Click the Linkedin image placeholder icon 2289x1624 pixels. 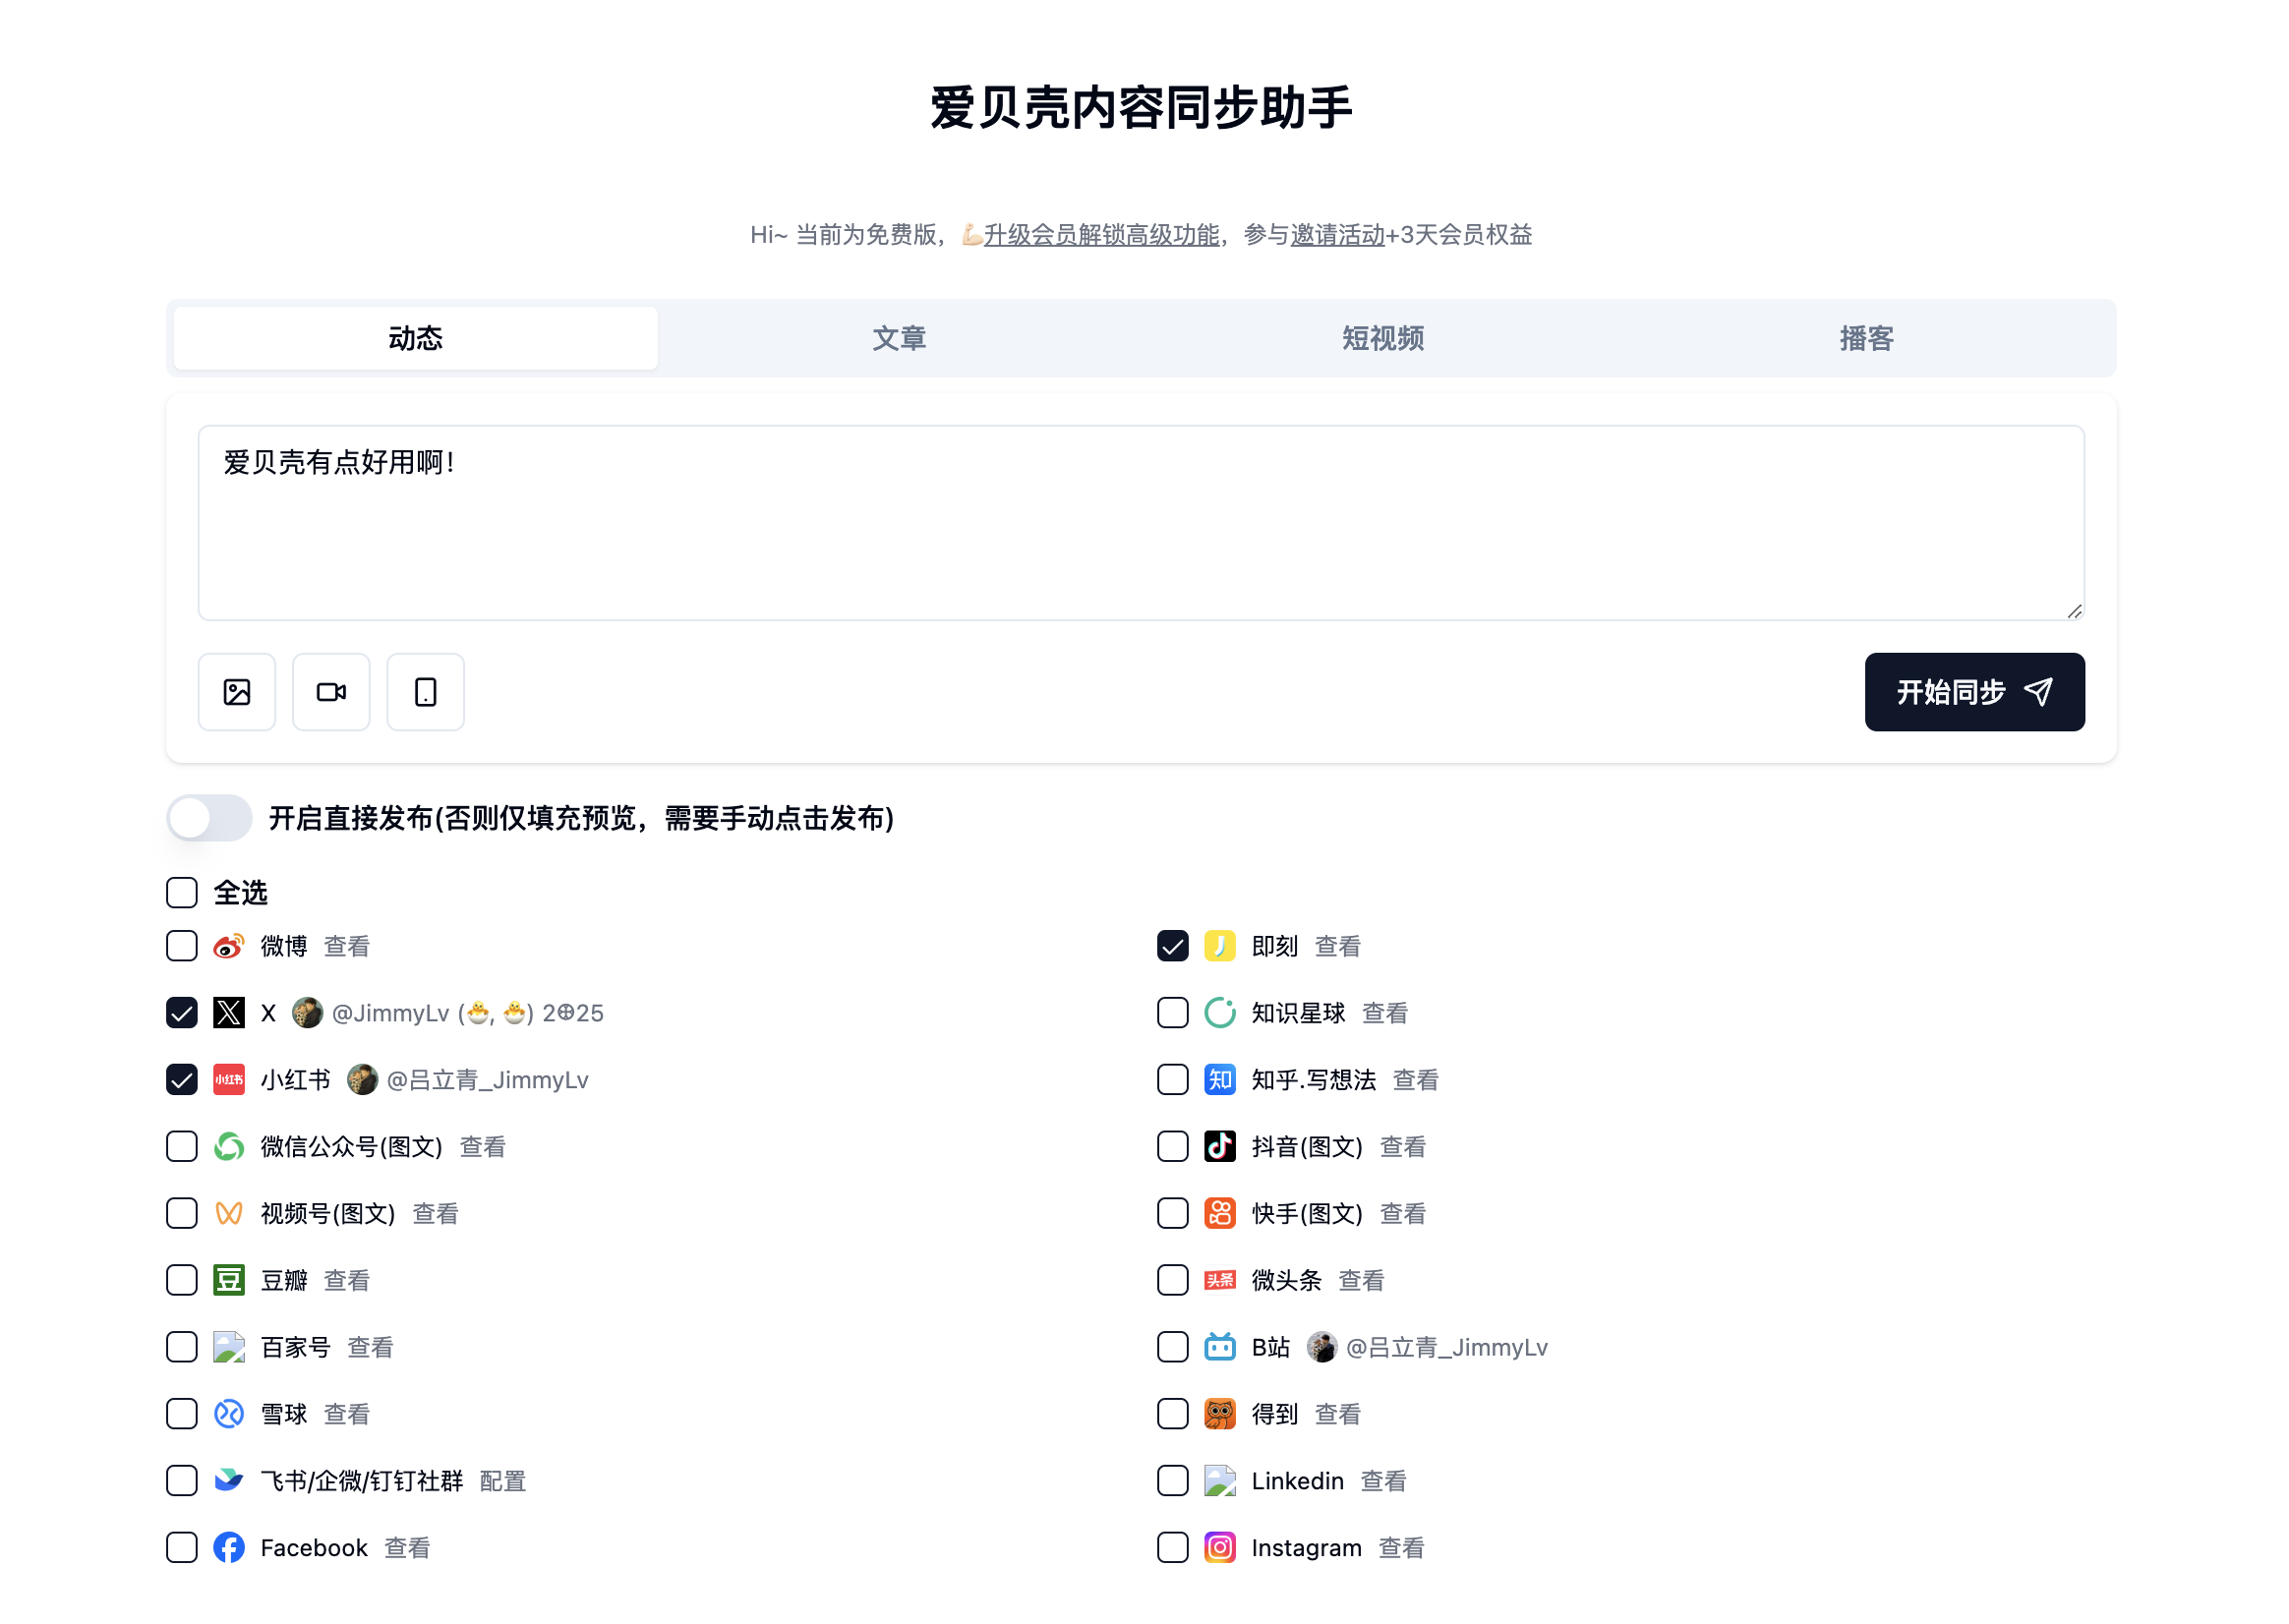[1221, 1482]
